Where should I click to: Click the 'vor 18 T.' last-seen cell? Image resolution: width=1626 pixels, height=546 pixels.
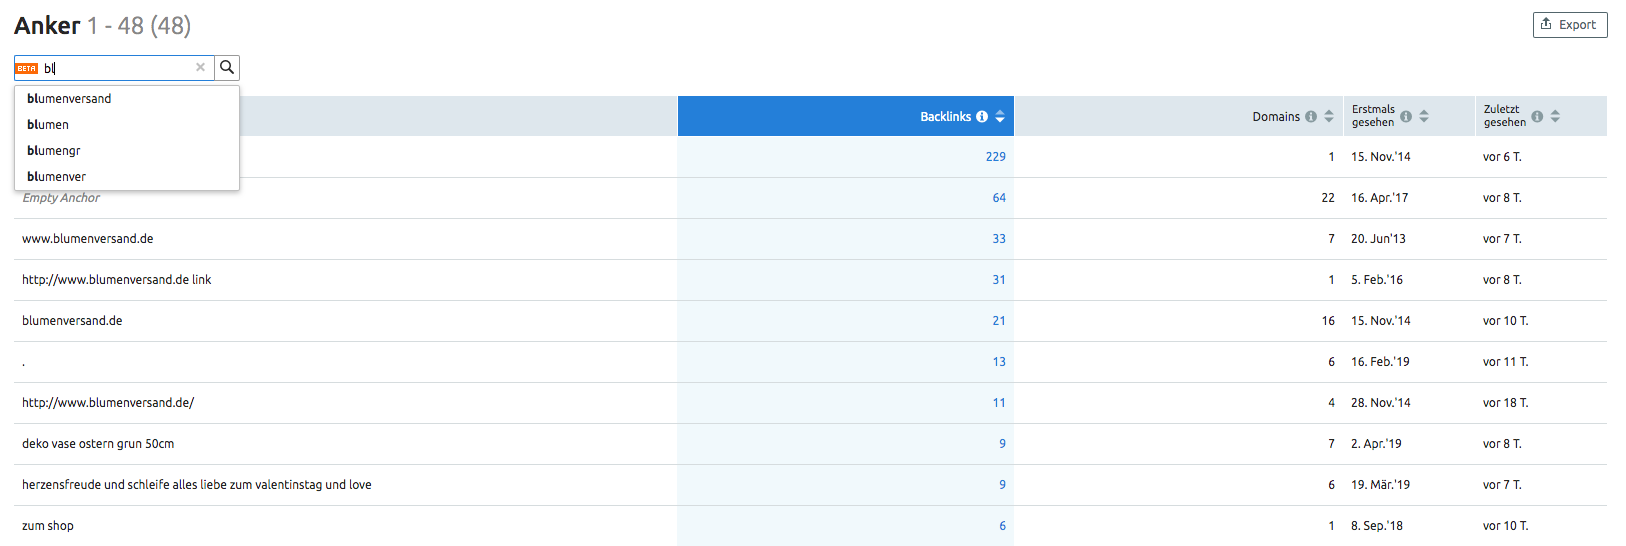click(1506, 403)
